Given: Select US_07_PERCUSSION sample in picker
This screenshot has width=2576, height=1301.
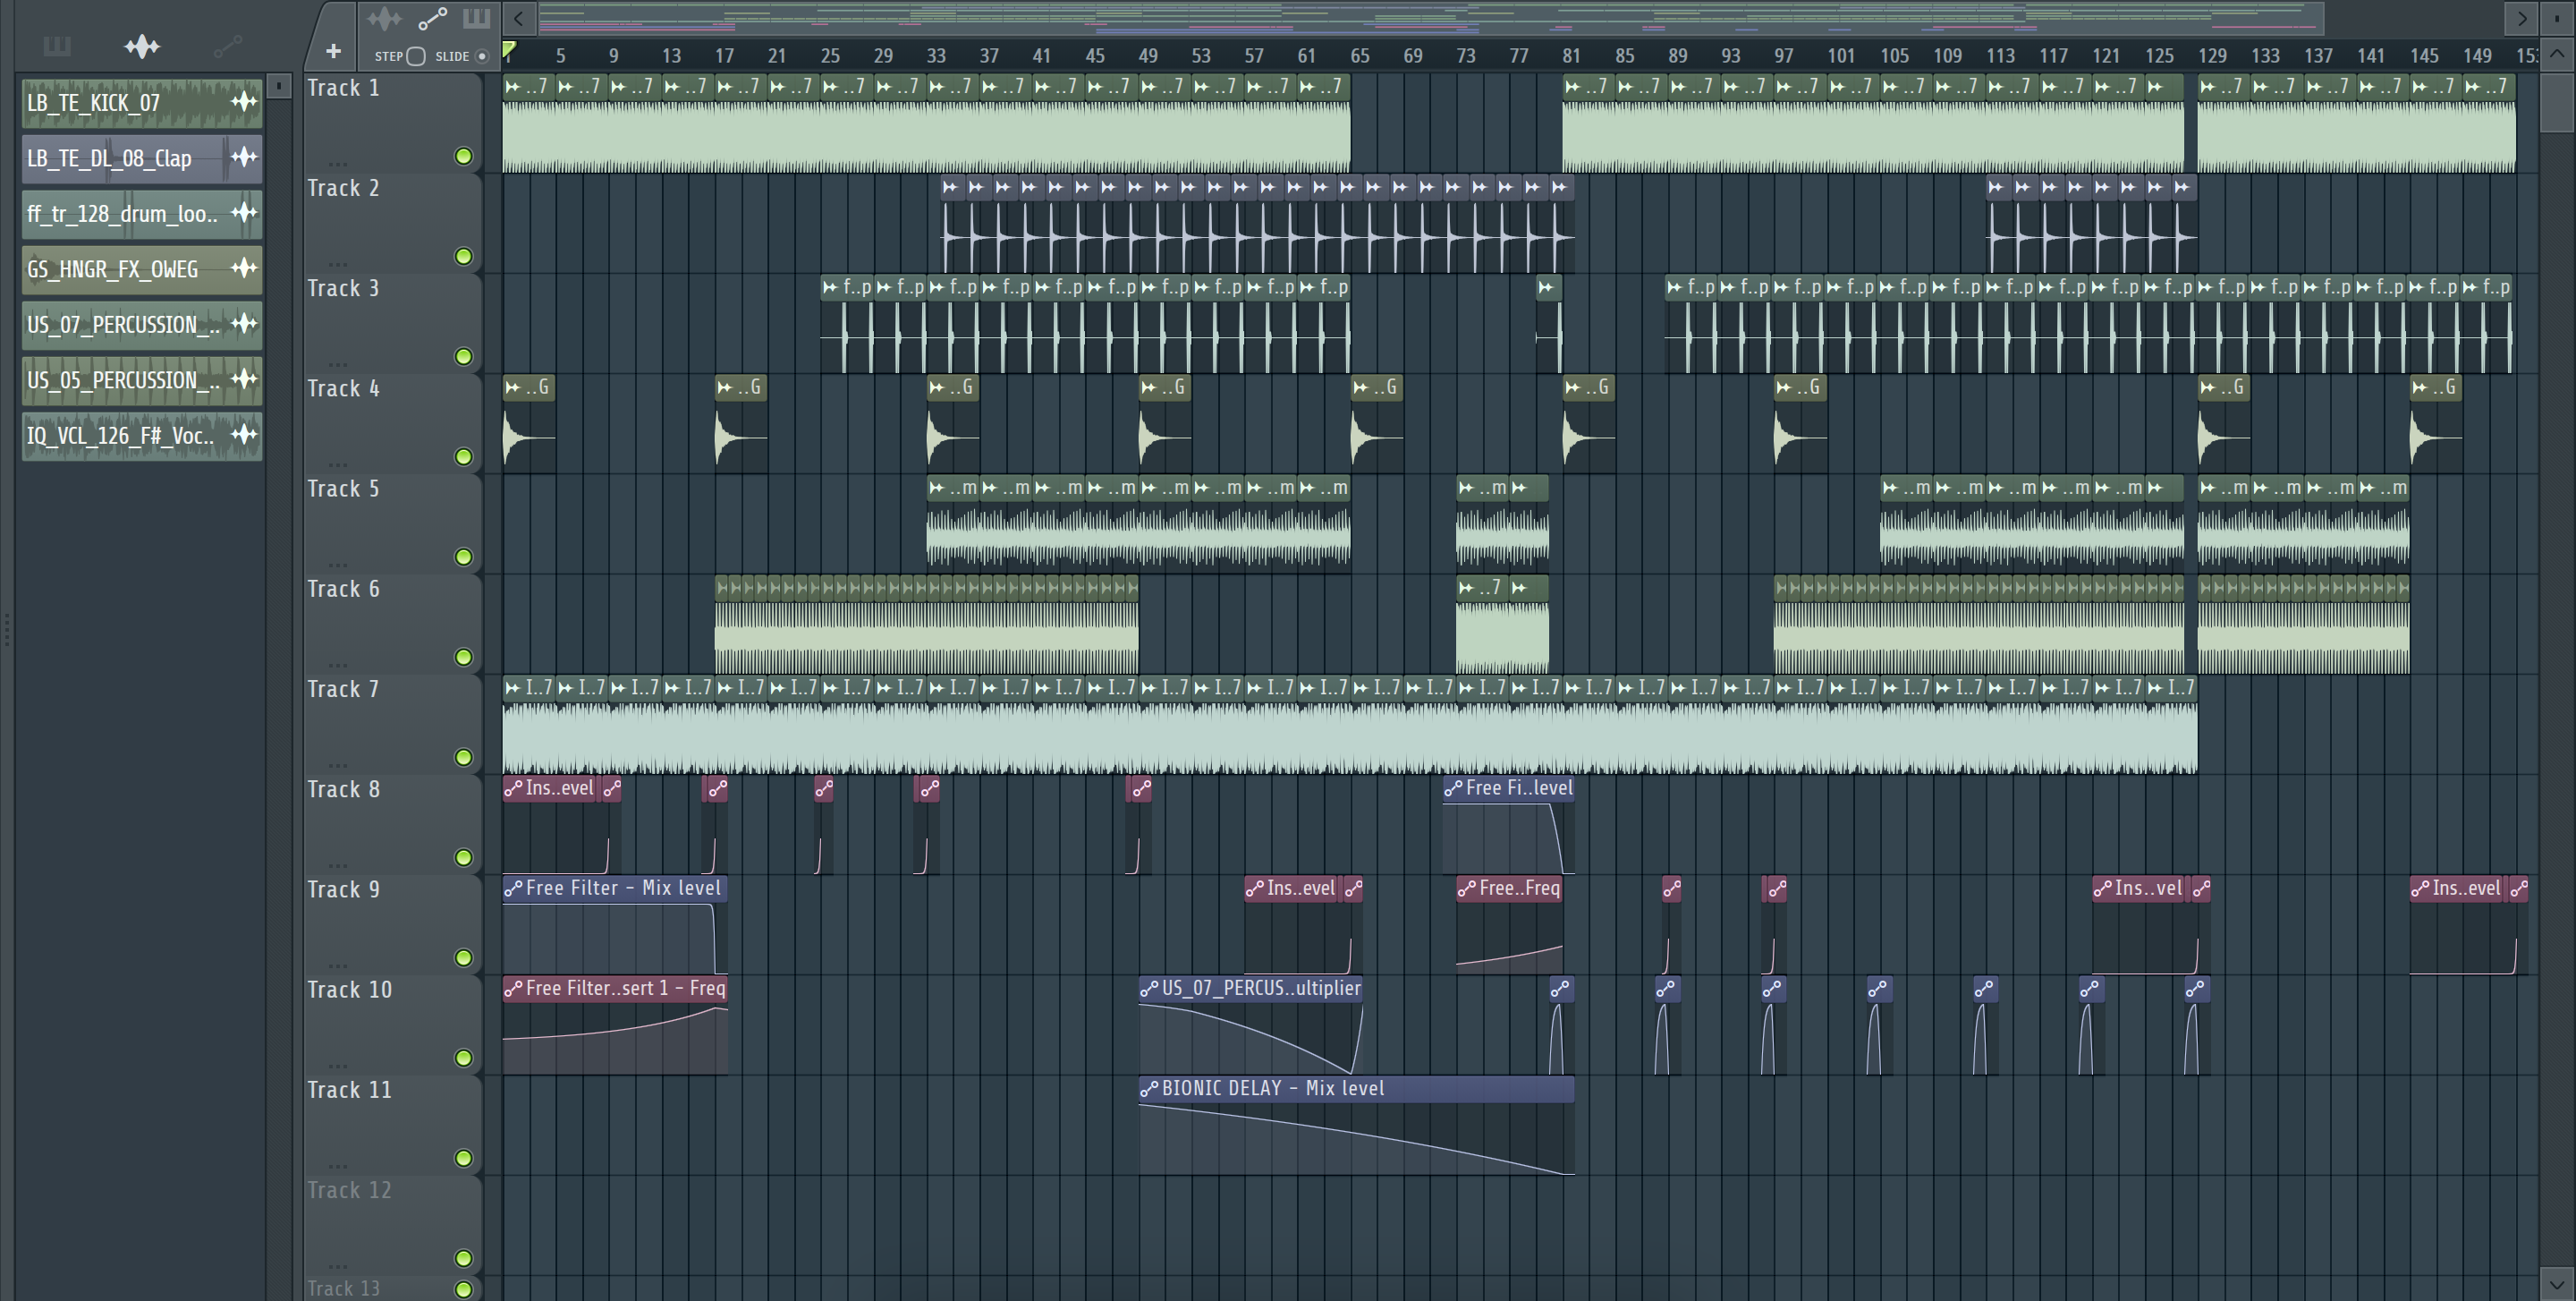Looking at the screenshot, I should tap(142, 325).
